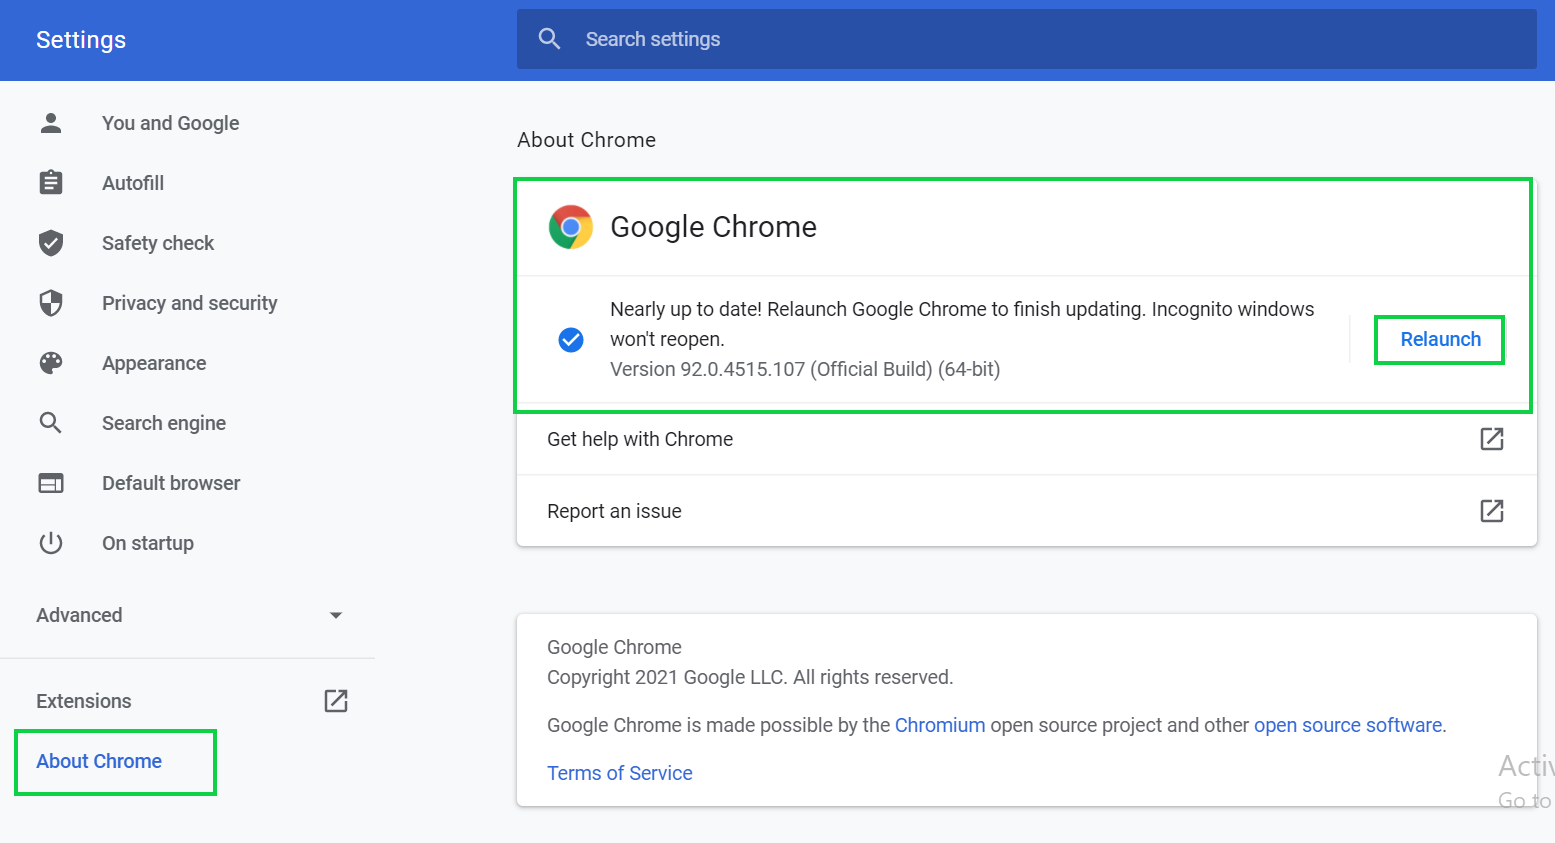Click the Google Chrome logo icon
The width and height of the screenshot is (1555, 843).
tap(571, 227)
